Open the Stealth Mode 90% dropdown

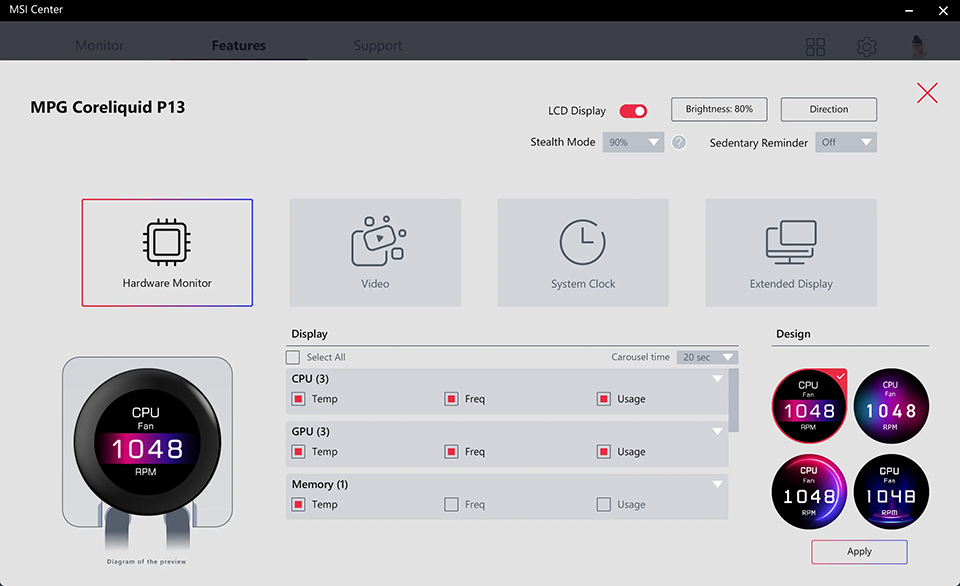633,142
